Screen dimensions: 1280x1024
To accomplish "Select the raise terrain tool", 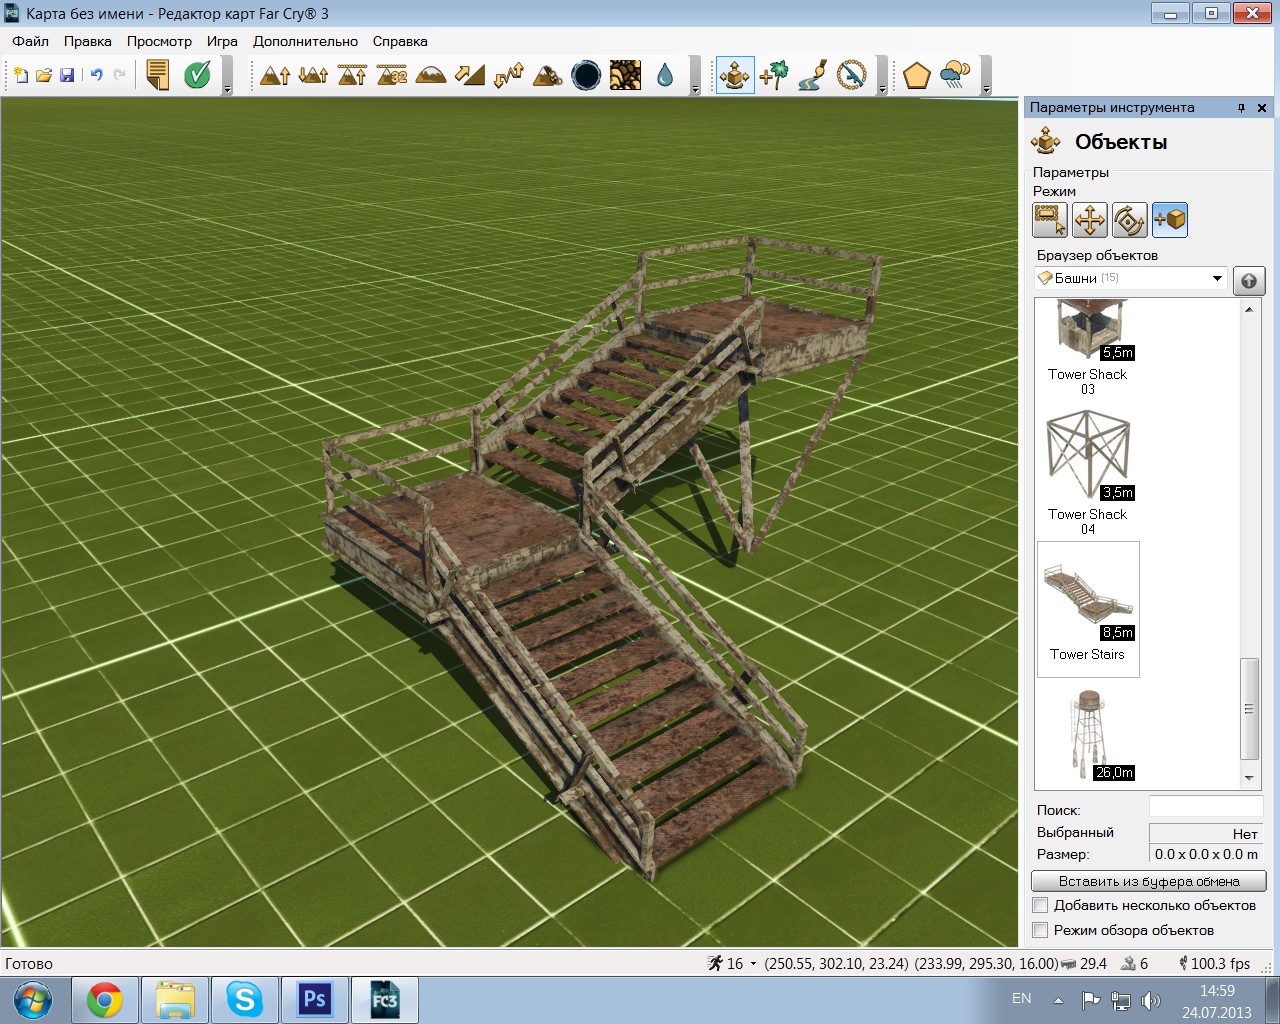I will pyautogui.click(x=275, y=75).
